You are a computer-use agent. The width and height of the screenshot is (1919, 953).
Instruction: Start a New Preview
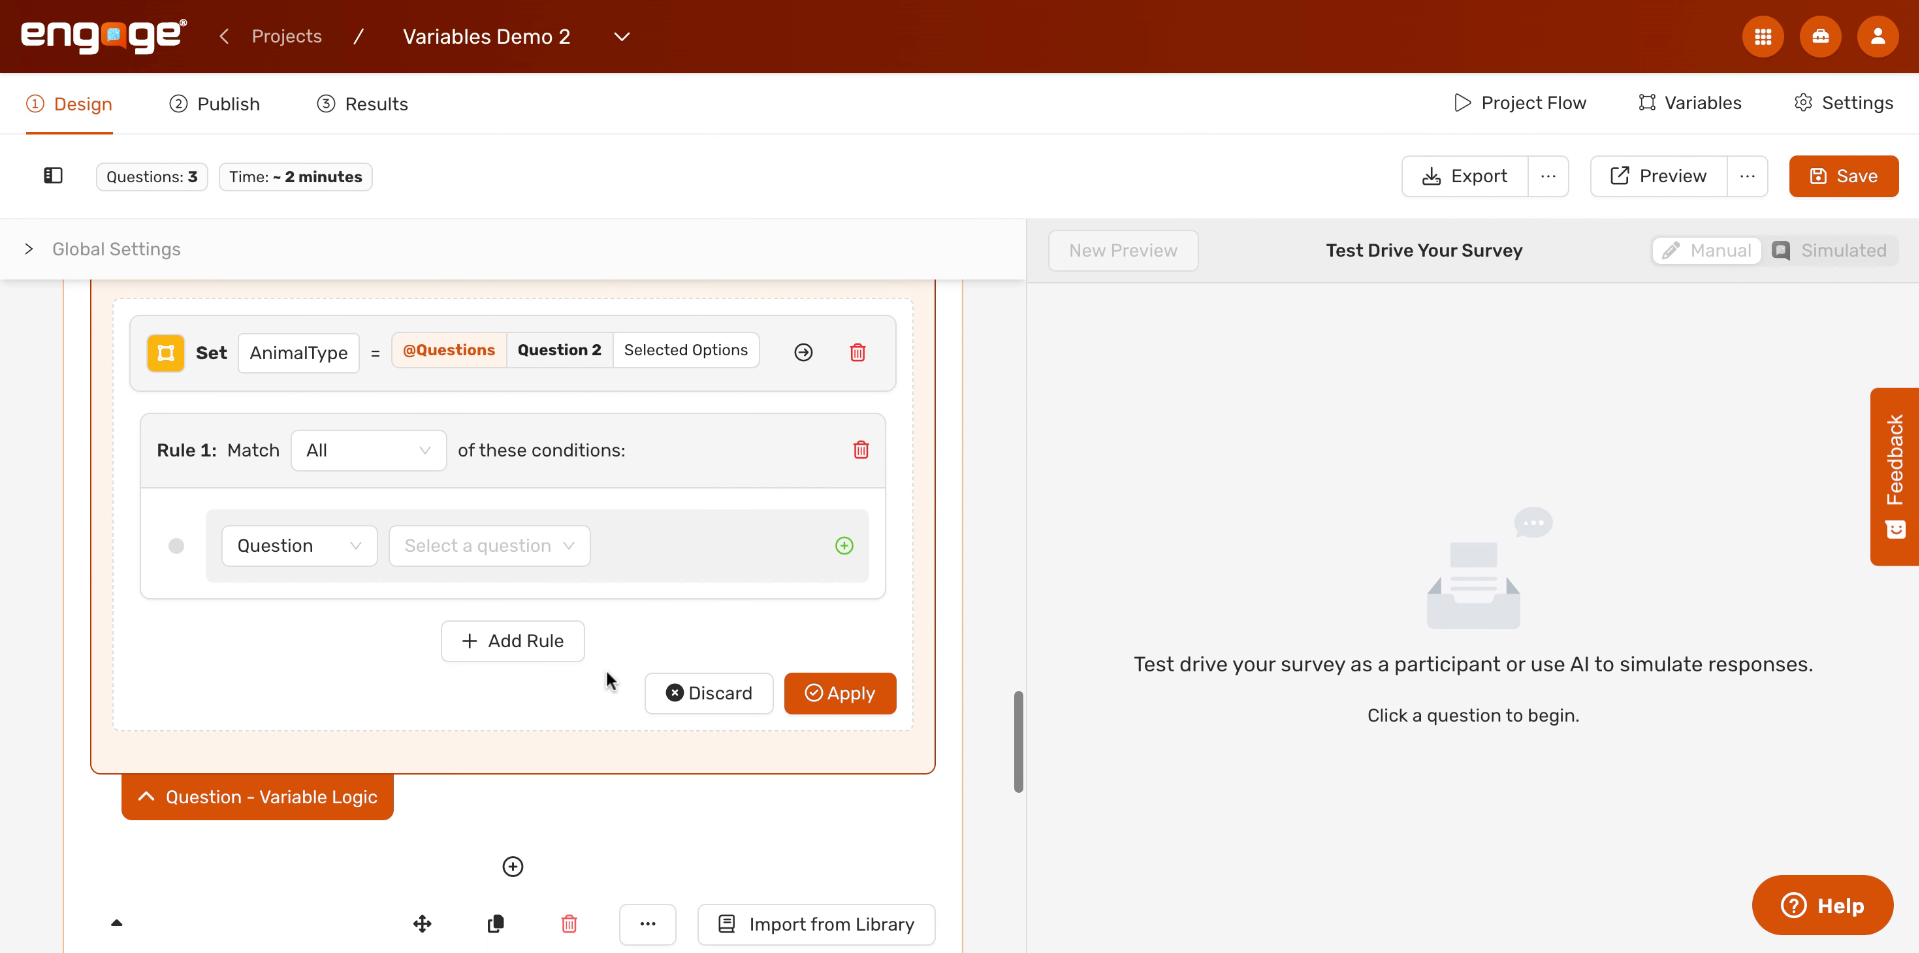pyautogui.click(x=1123, y=251)
